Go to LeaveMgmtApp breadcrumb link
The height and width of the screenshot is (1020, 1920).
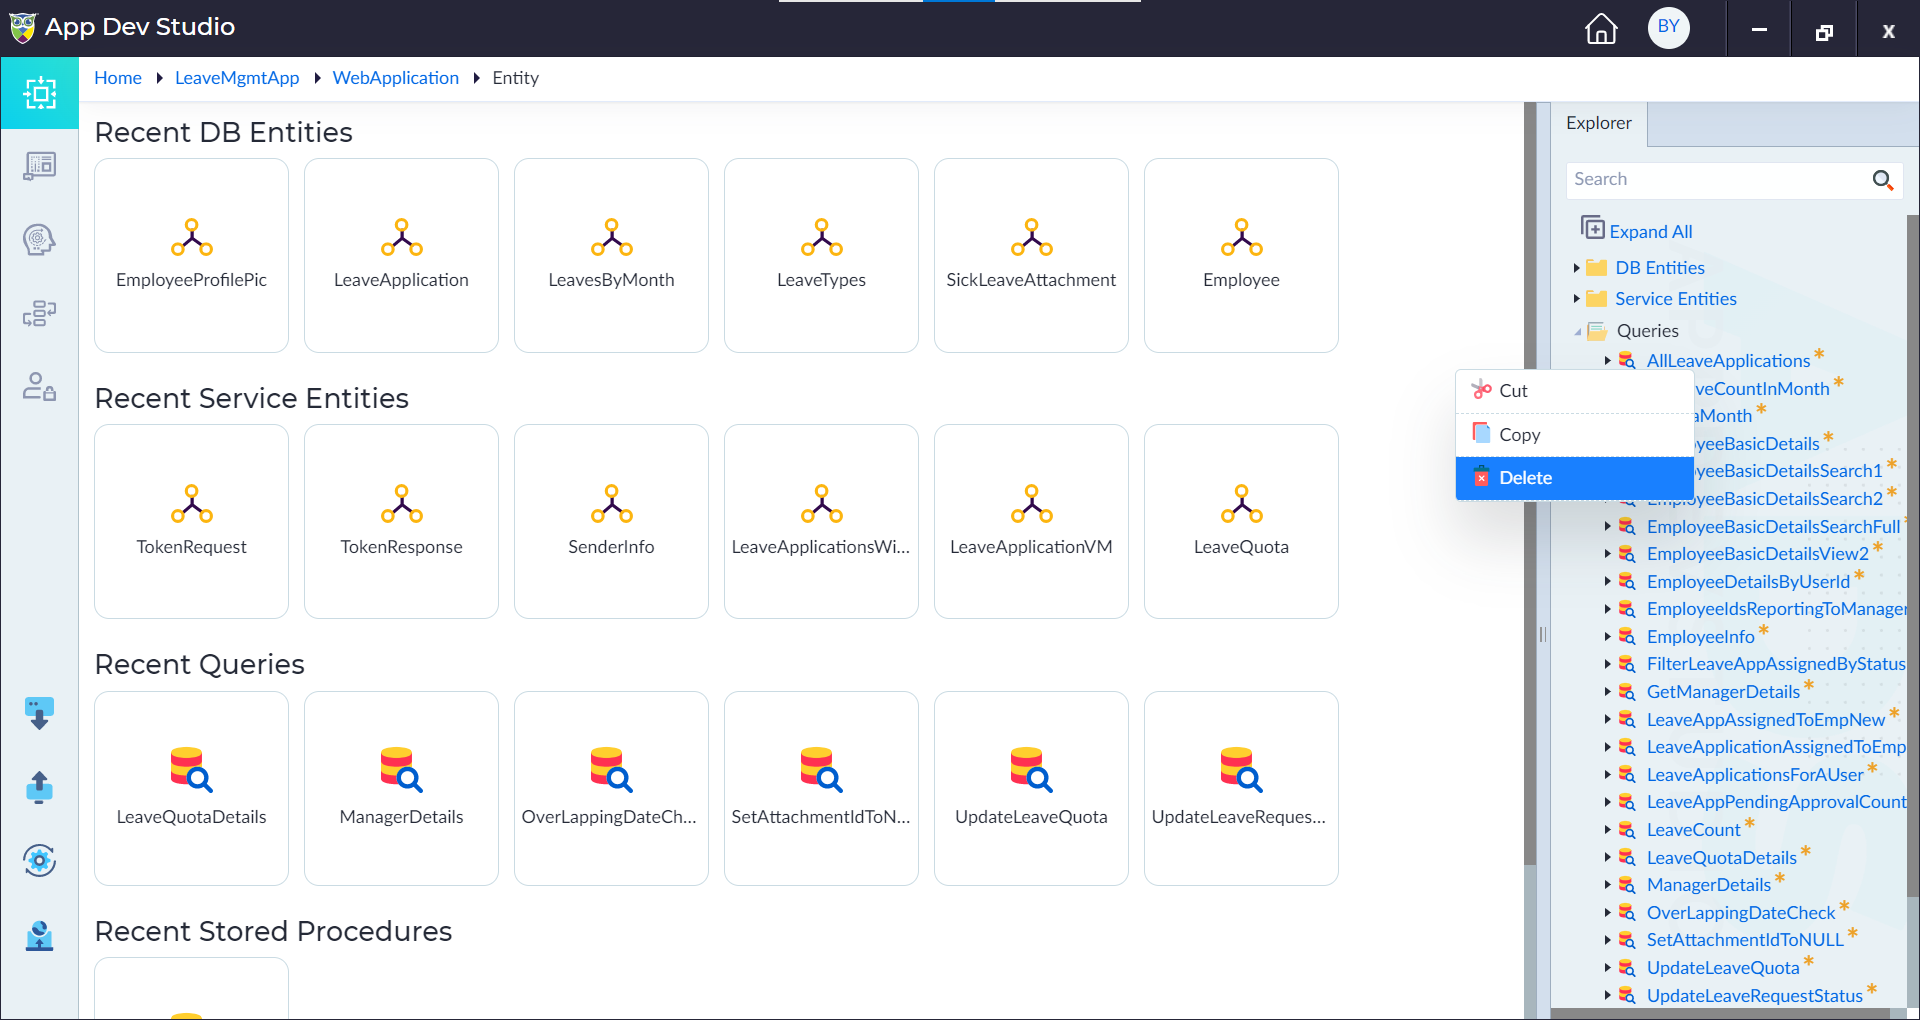[237, 78]
